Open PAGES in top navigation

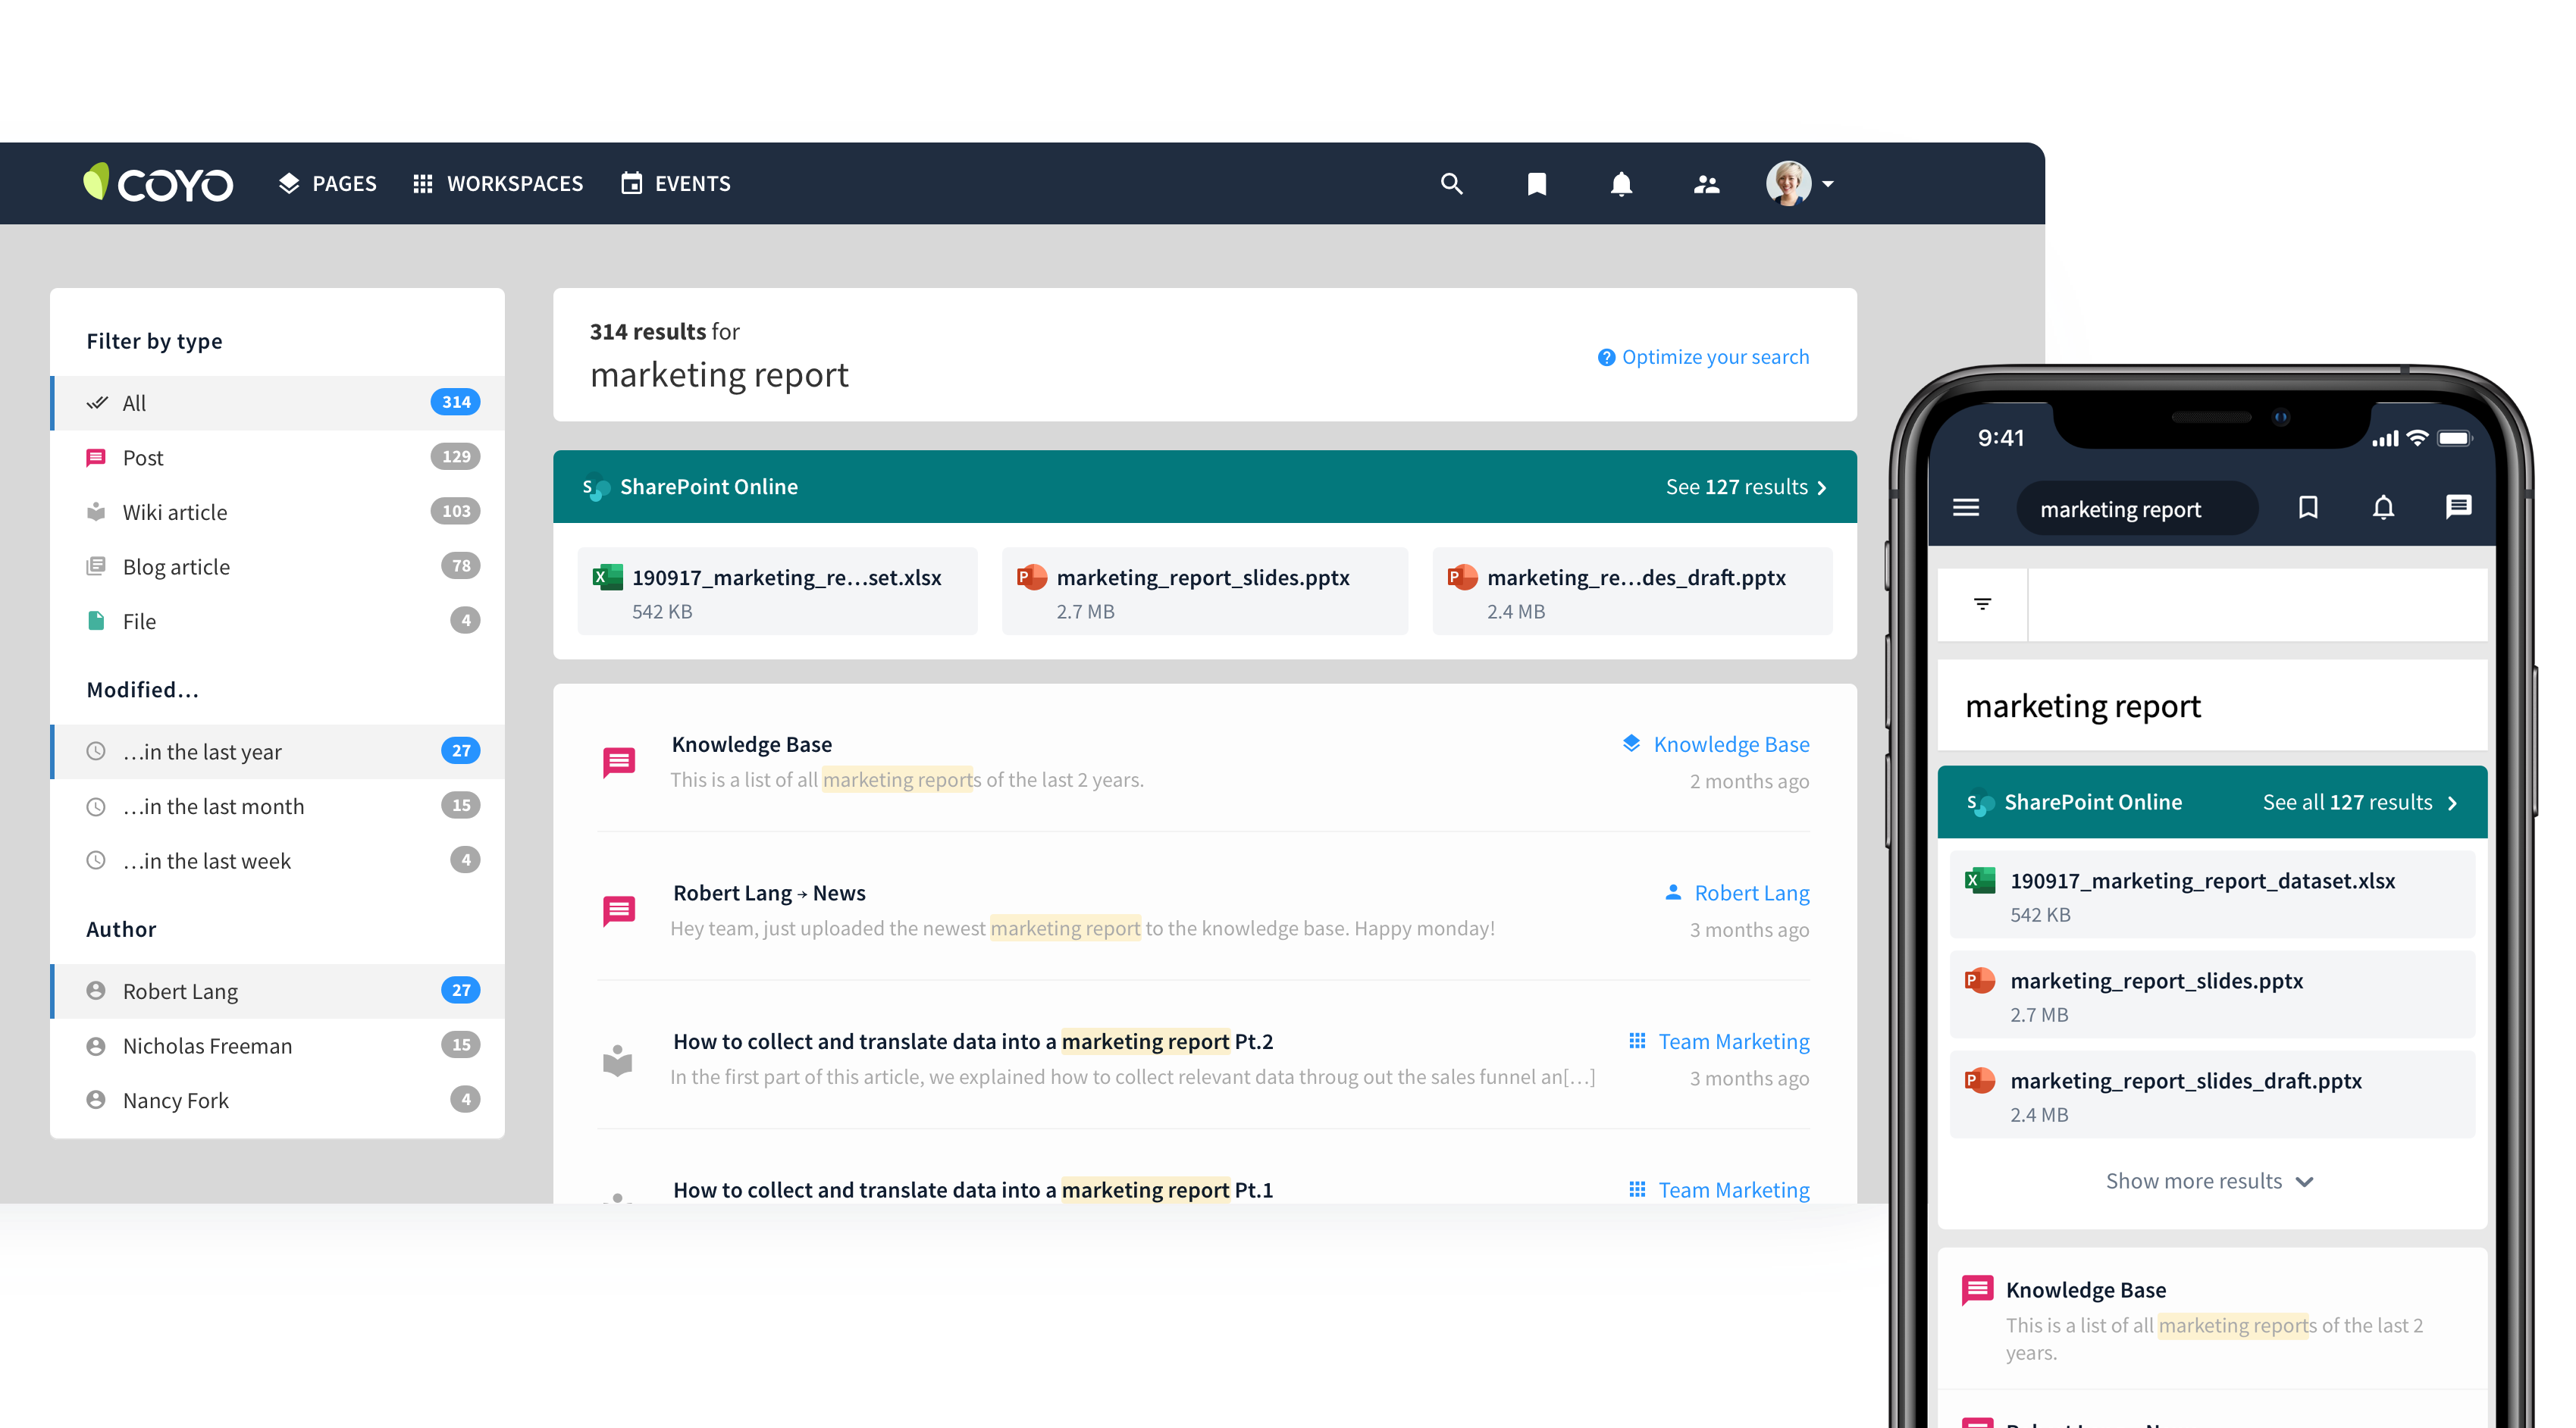(x=328, y=184)
